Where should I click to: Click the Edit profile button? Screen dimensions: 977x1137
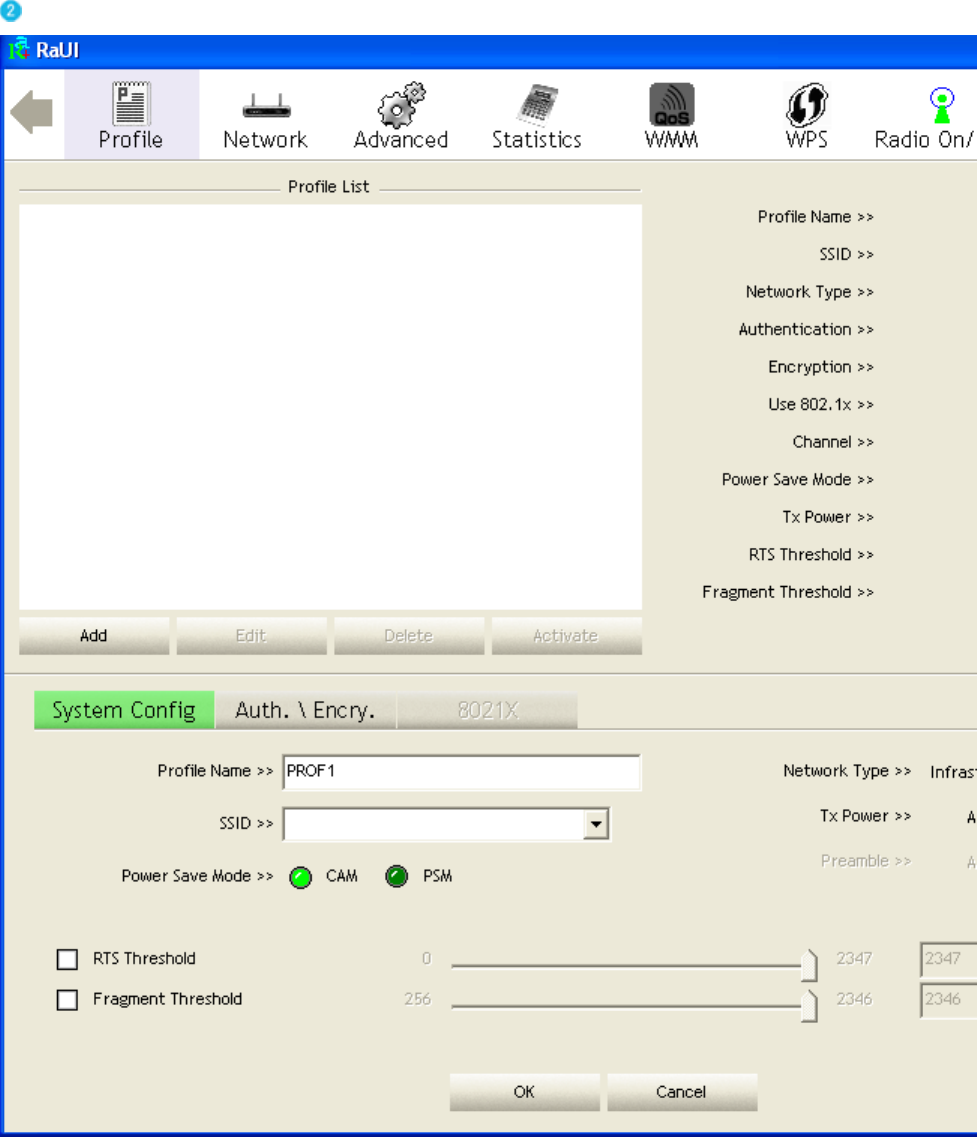point(251,636)
